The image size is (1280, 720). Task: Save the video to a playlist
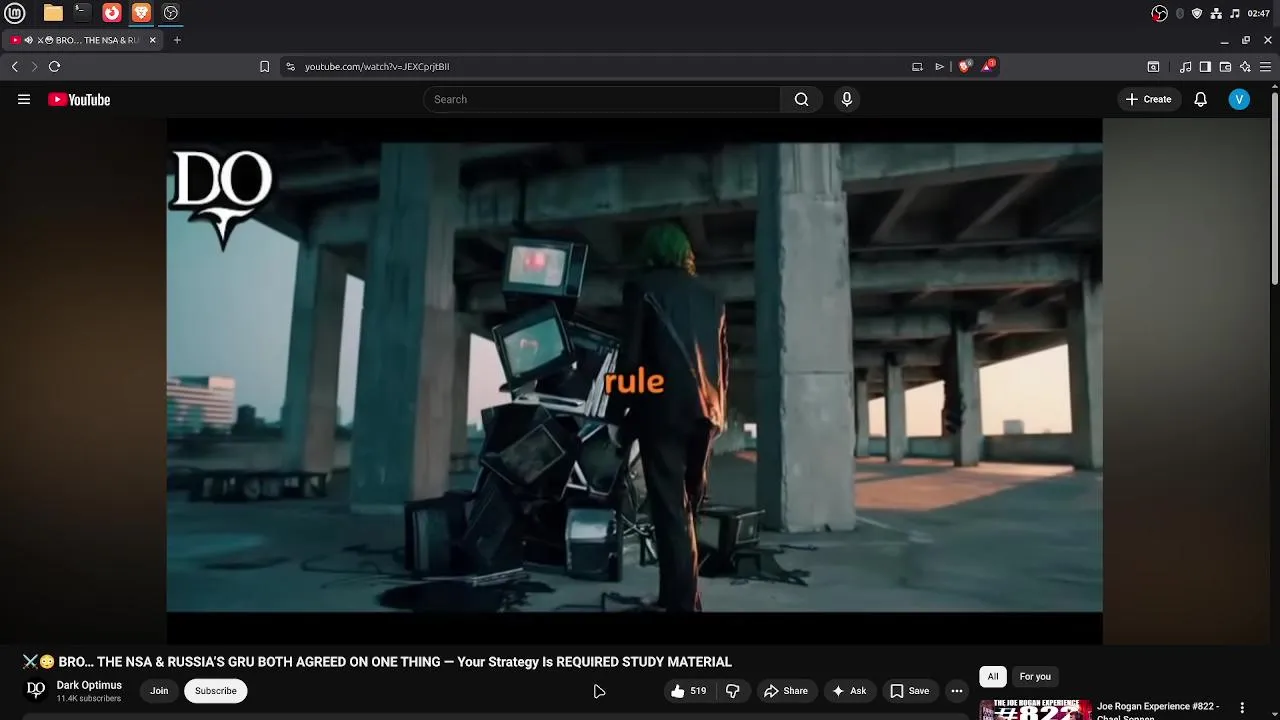pyautogui.click(x=910, y=691)
